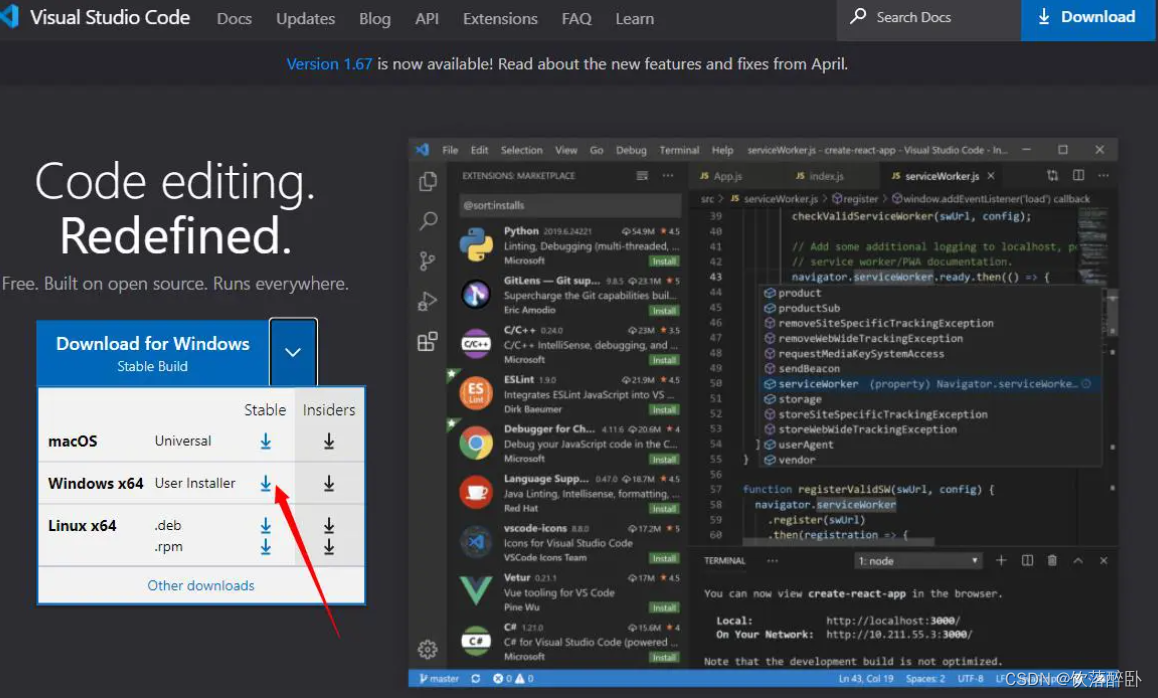The image size is (1158, 698).
Task: Click Spaces: 2 in status bar
Action: click(925, 678)
